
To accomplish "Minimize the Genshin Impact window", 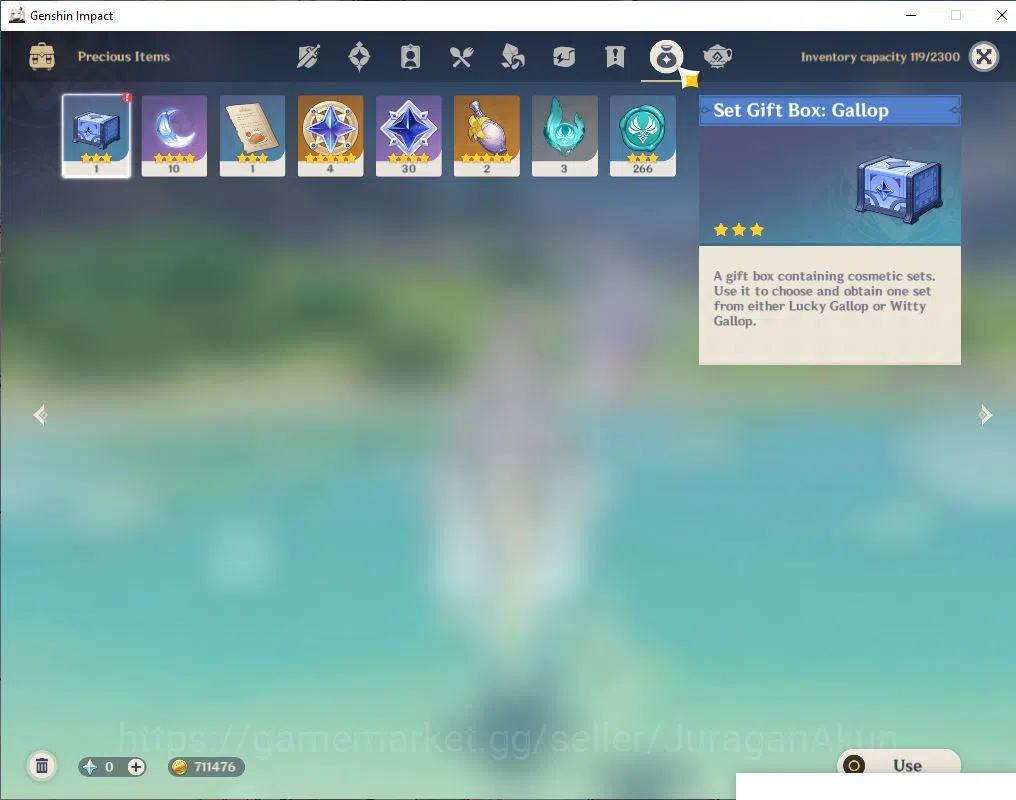I will click(x=910, y=15).
